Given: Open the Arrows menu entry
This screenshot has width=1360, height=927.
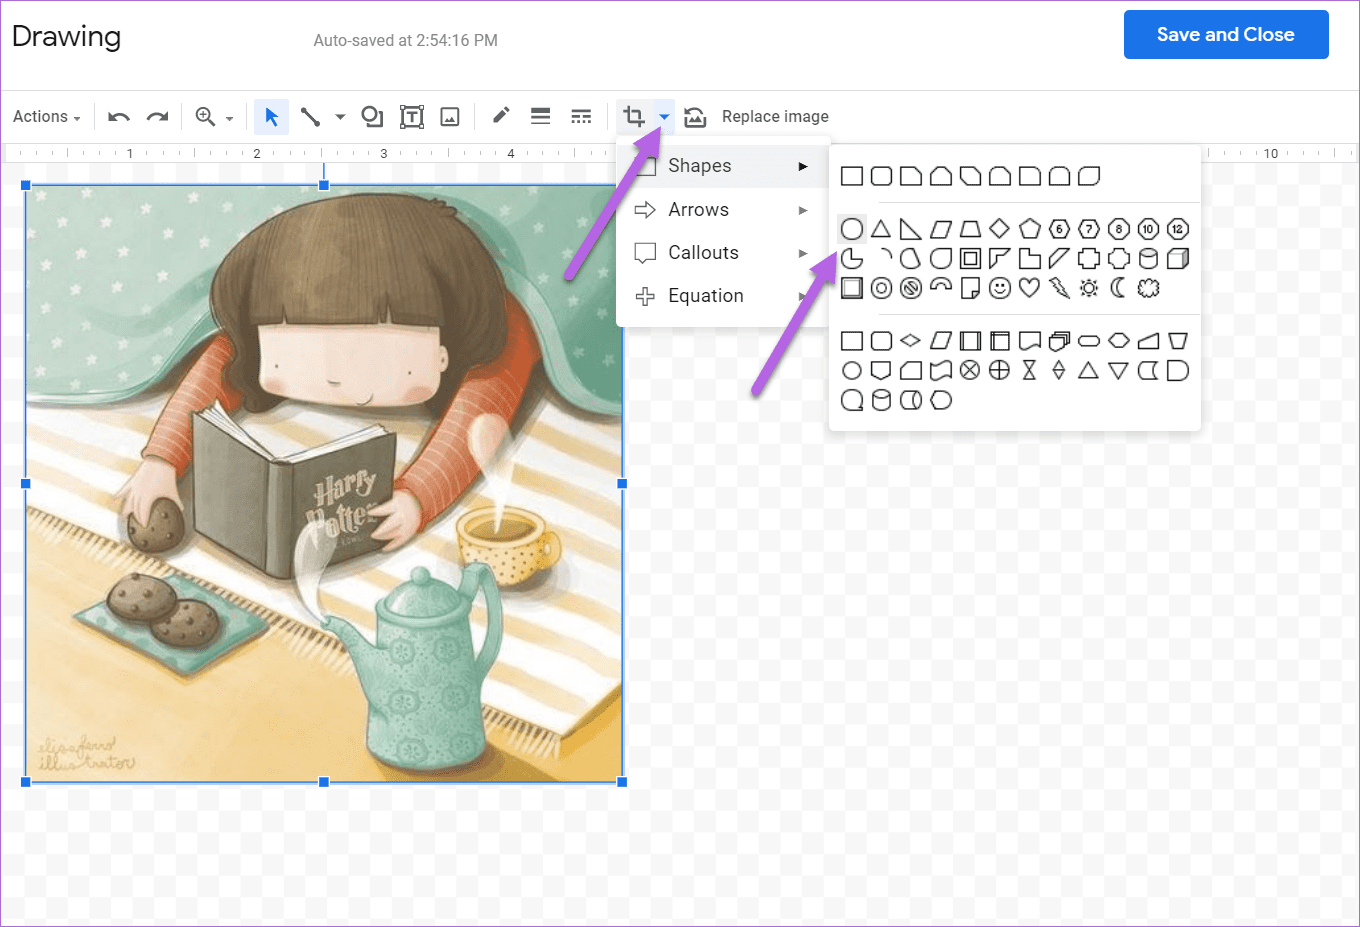Looking at the screenshot, I should 723,210.
